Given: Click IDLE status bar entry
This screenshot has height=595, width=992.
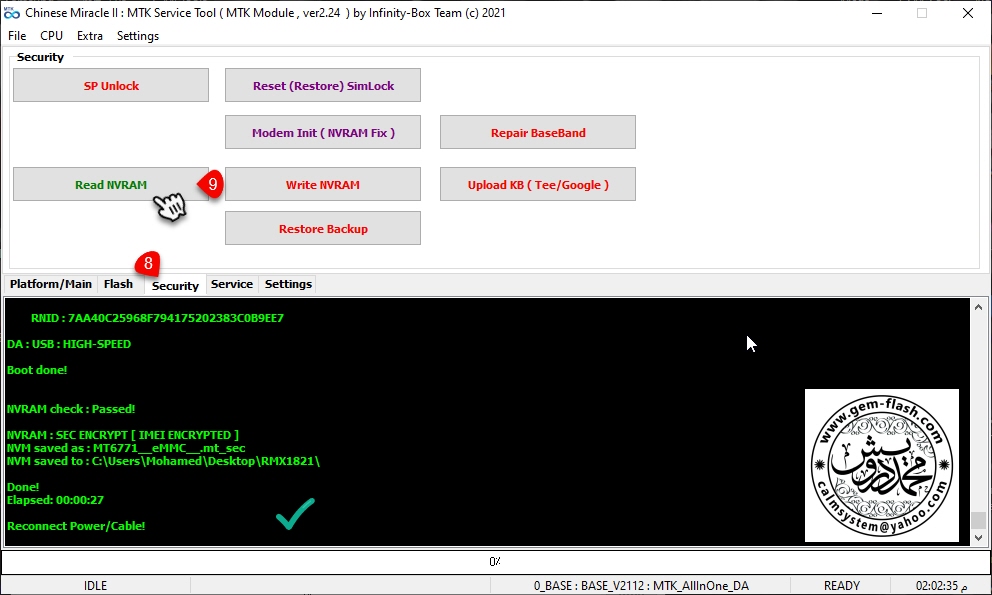Looking at the screenshot, I should 96,586.
